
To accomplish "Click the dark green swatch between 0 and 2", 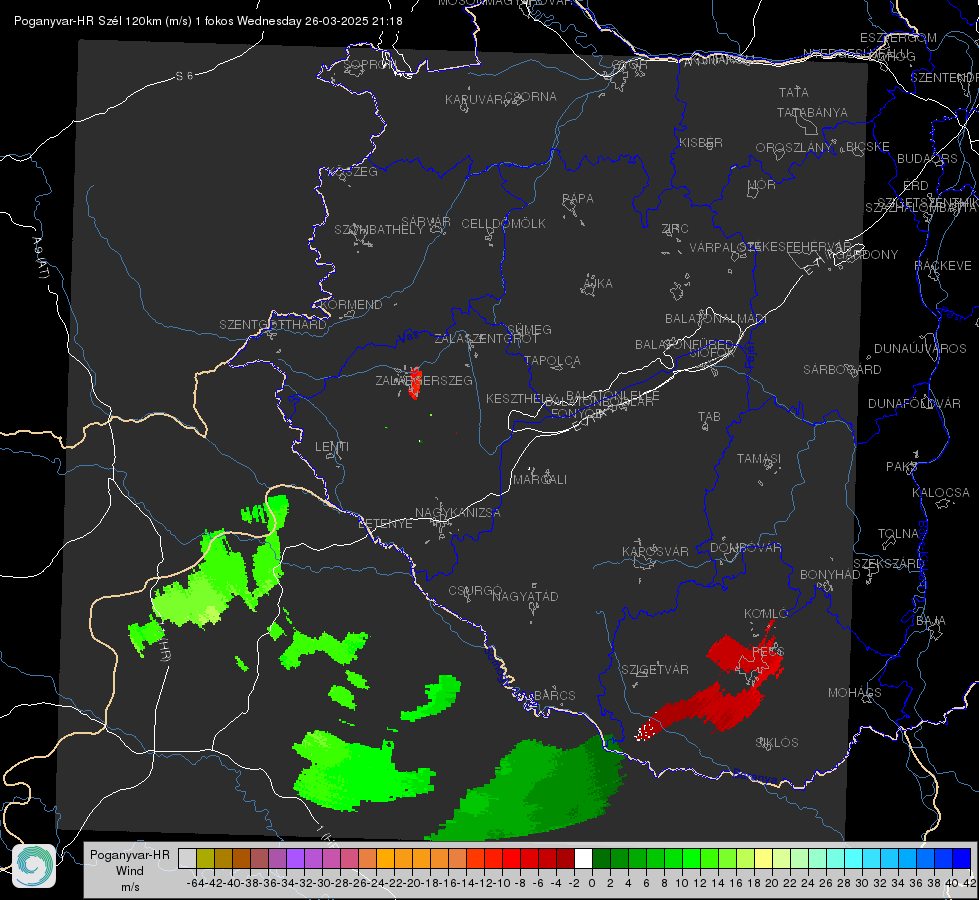I will click(x=601, y=859).
